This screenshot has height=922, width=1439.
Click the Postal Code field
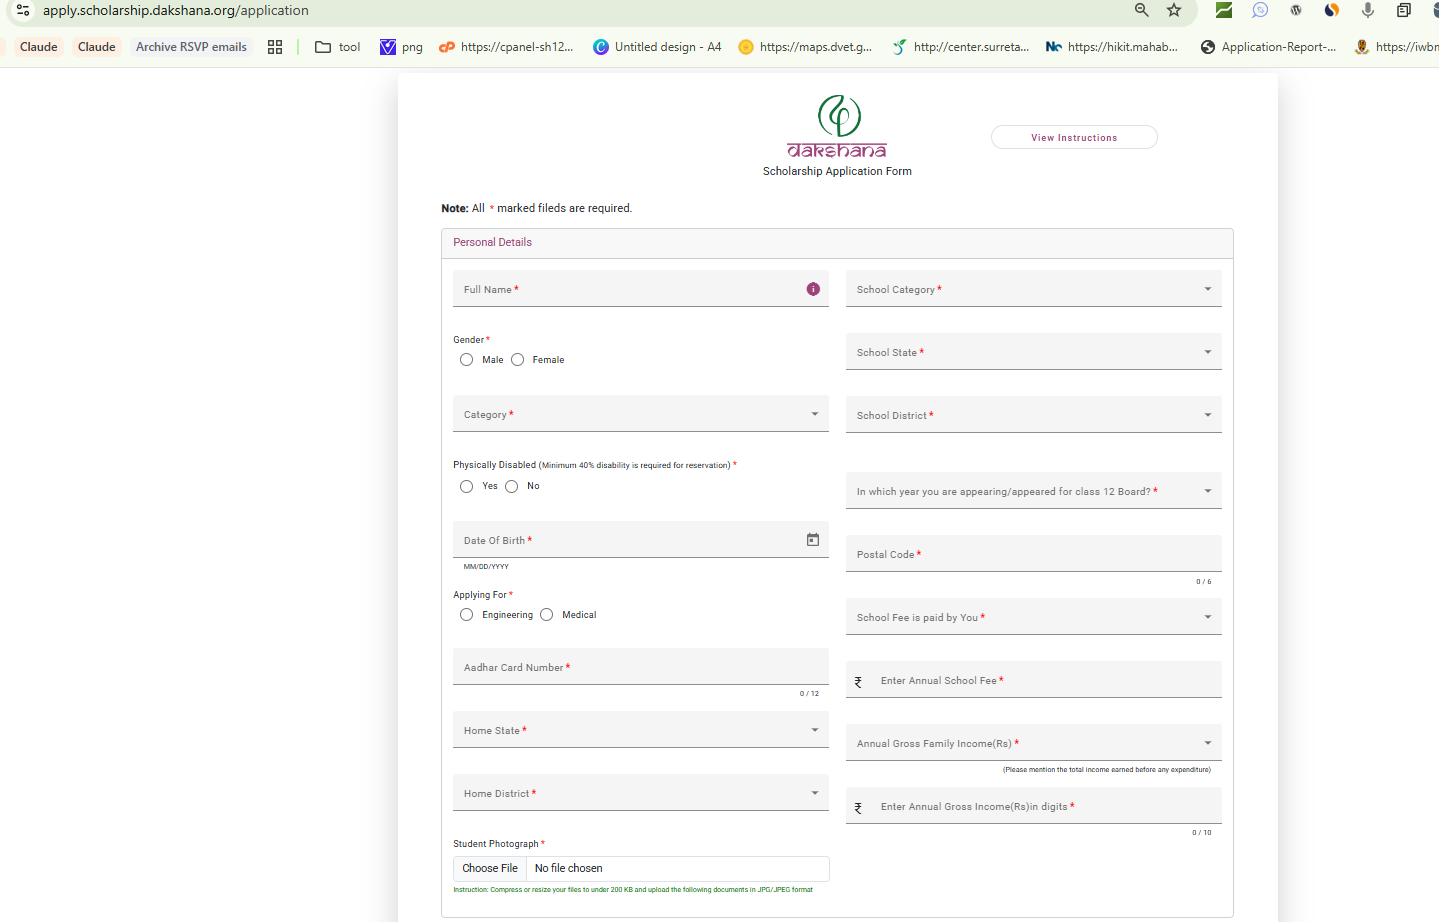click(x=1034, y=554)
